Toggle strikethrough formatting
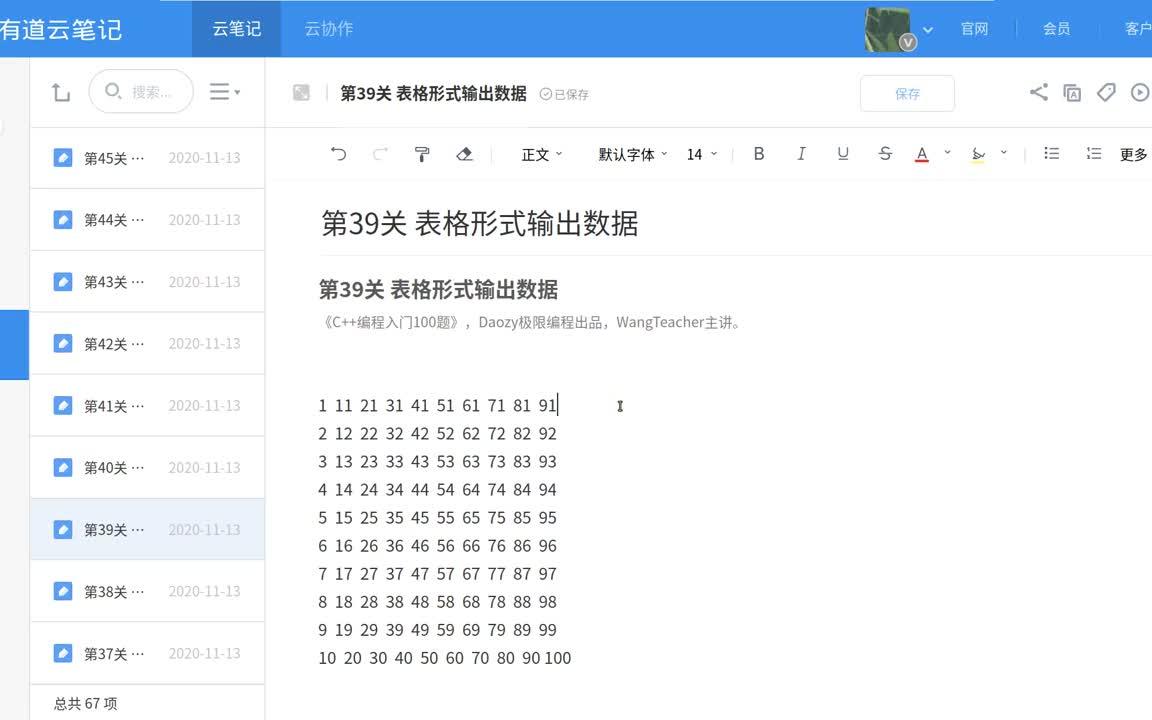 click(885, 153)
